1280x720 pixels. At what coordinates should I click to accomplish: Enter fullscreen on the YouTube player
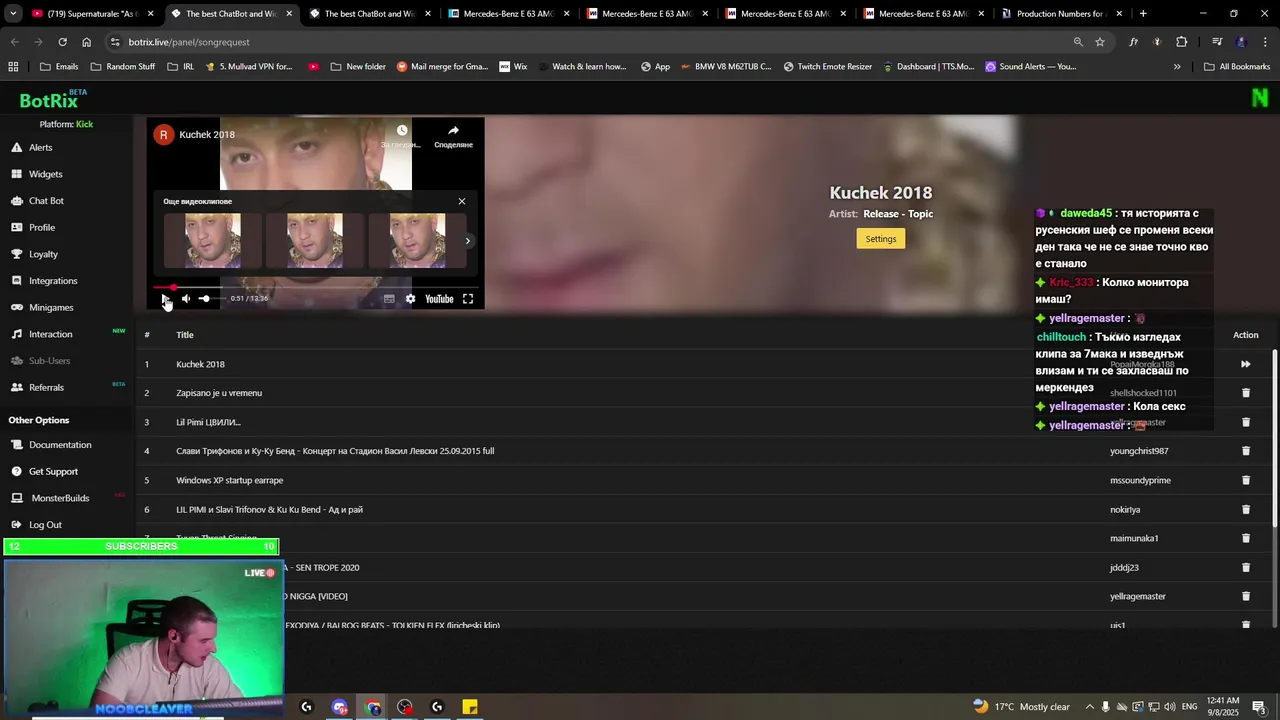(467, 299)
